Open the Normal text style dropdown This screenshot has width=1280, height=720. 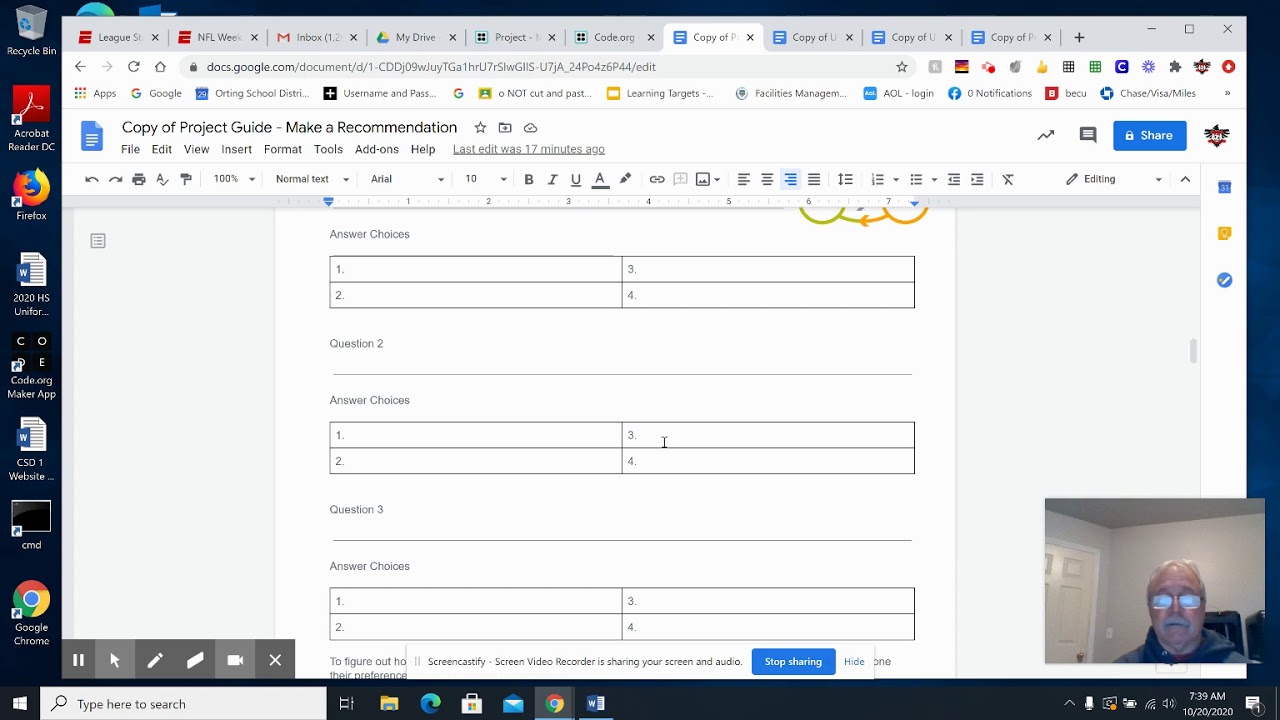pyautogui.click(x=312, y=179)
